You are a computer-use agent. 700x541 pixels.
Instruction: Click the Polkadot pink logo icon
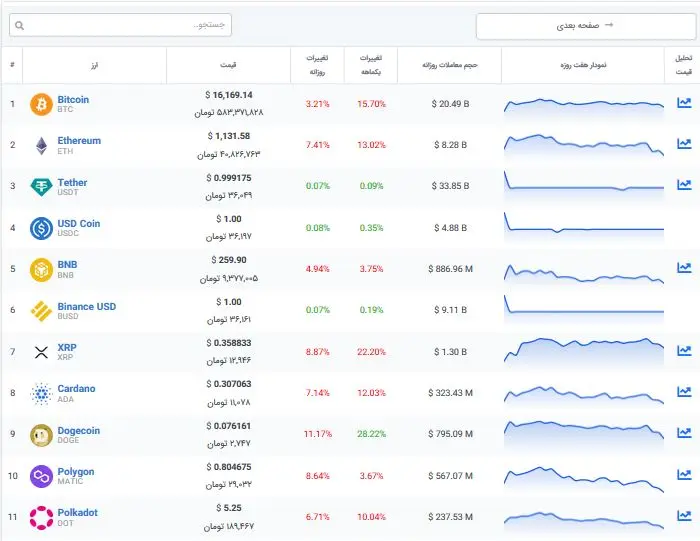[41, 518]
